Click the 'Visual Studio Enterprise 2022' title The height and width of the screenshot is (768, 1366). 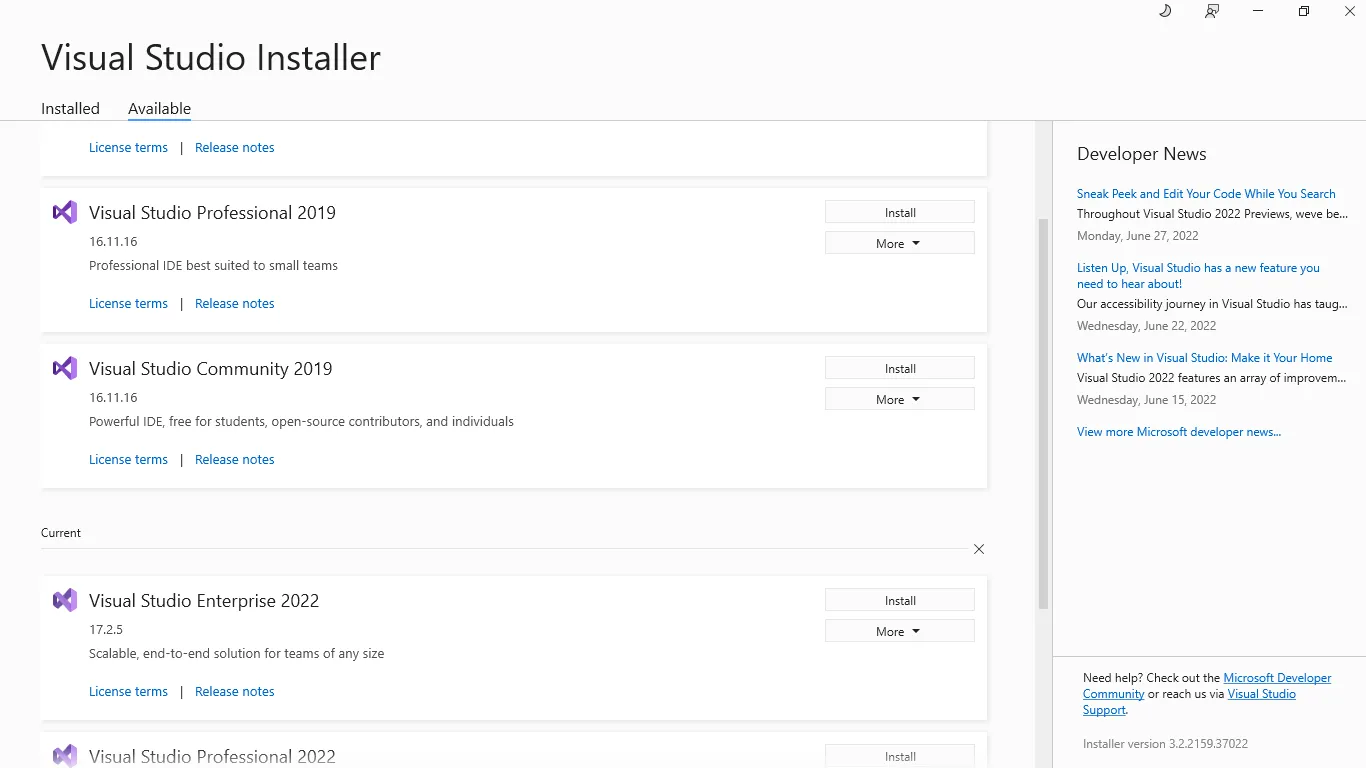click(204, 600)
